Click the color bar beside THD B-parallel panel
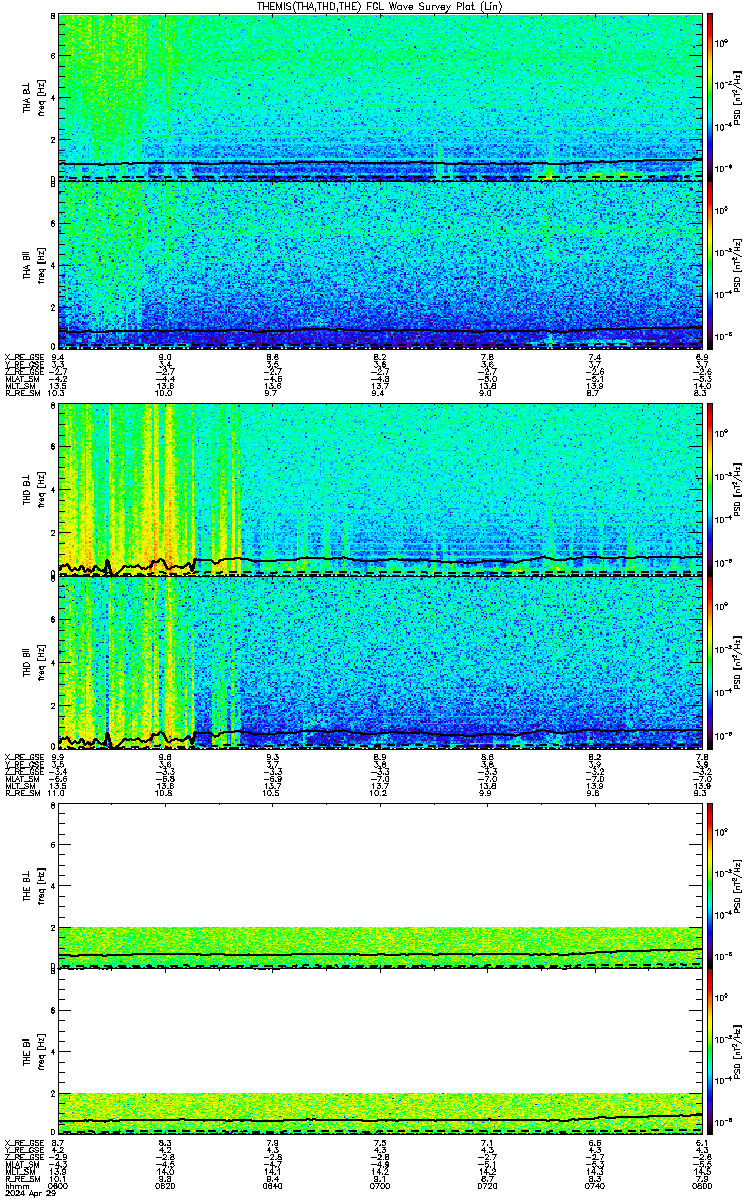The width and height of the screenshot is (750, 1200). click(710, 661)
